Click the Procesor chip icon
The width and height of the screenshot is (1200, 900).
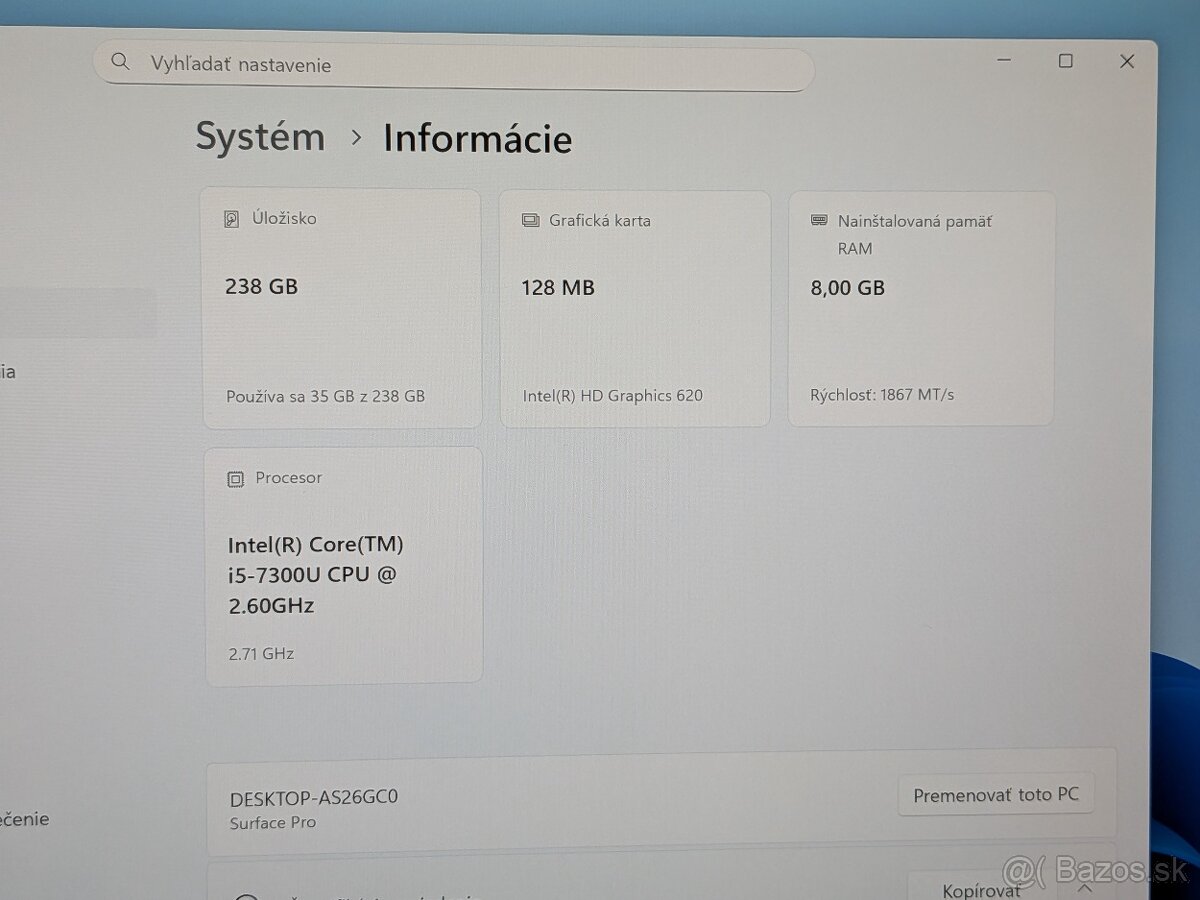pyautogui.click(x=235, y=478)
